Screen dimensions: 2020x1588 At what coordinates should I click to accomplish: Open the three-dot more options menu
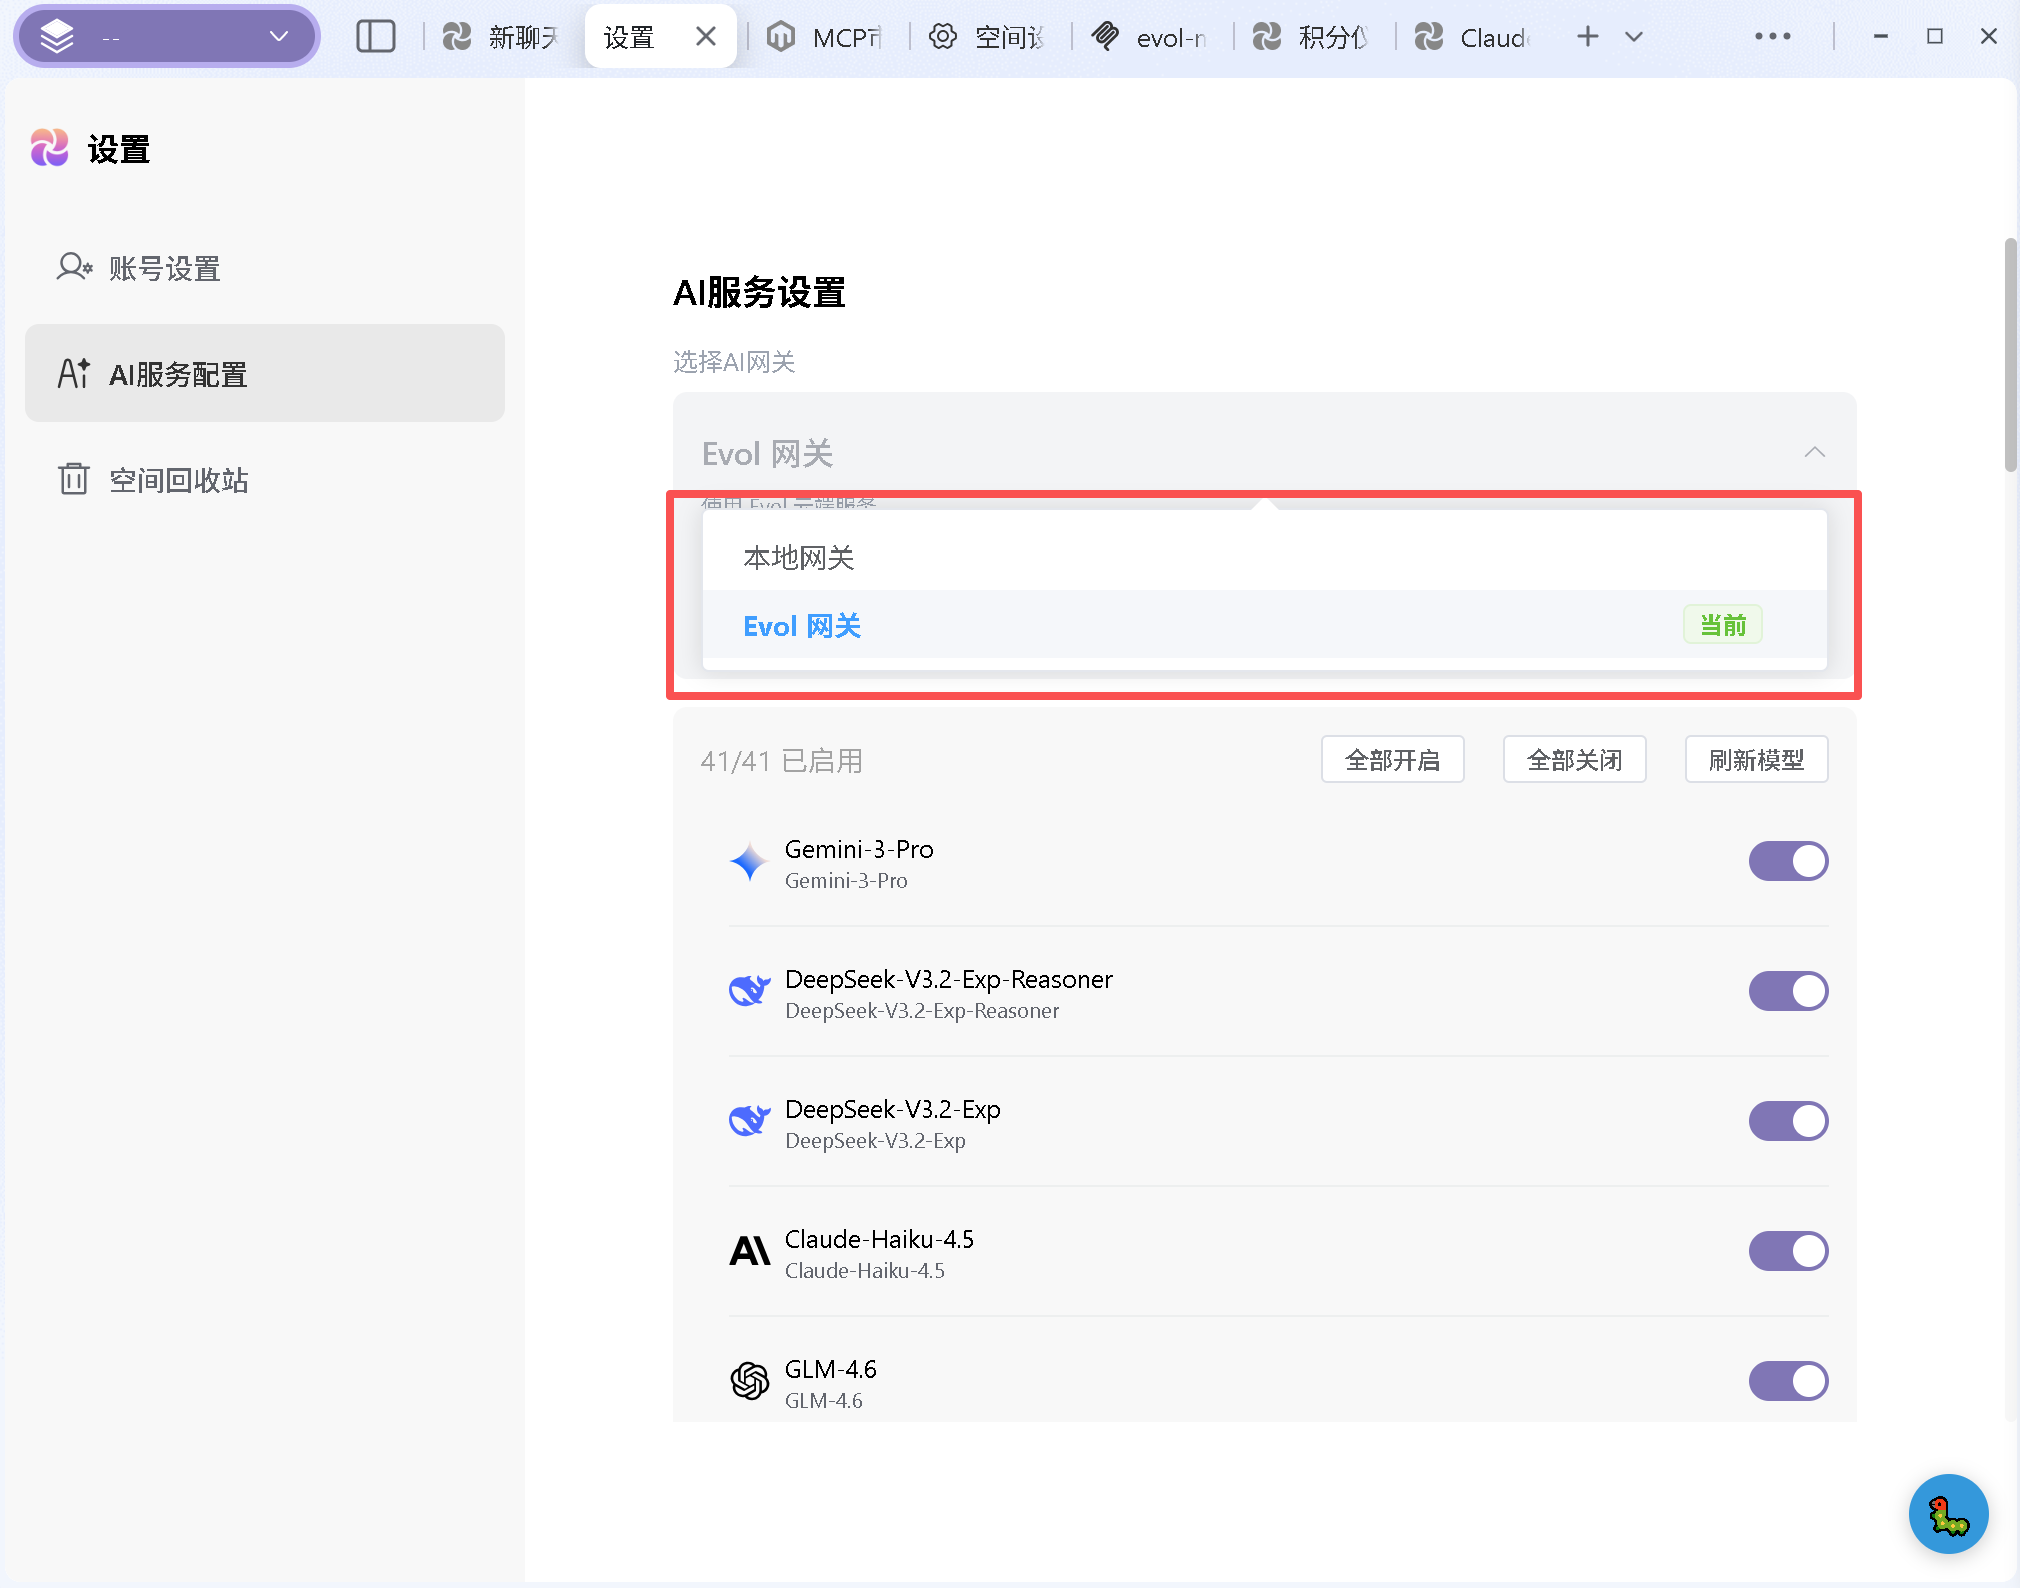pos(1772,37)
